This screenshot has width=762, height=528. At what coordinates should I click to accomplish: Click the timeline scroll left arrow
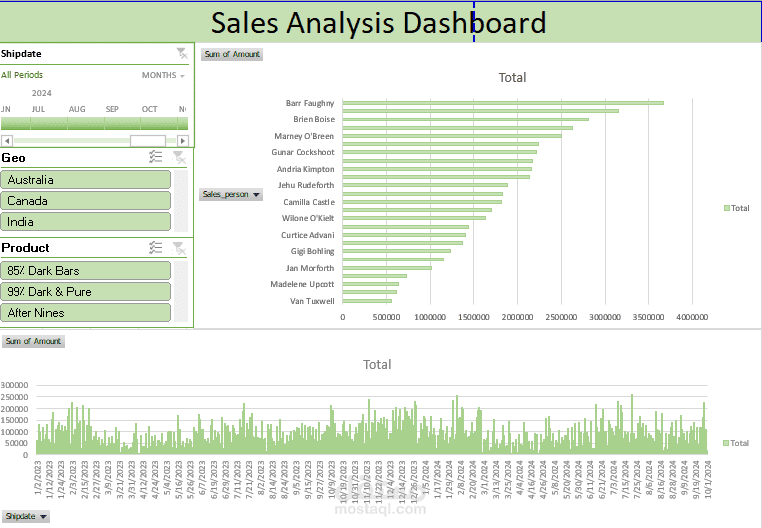pyautogui.click(x=6, y=141)
